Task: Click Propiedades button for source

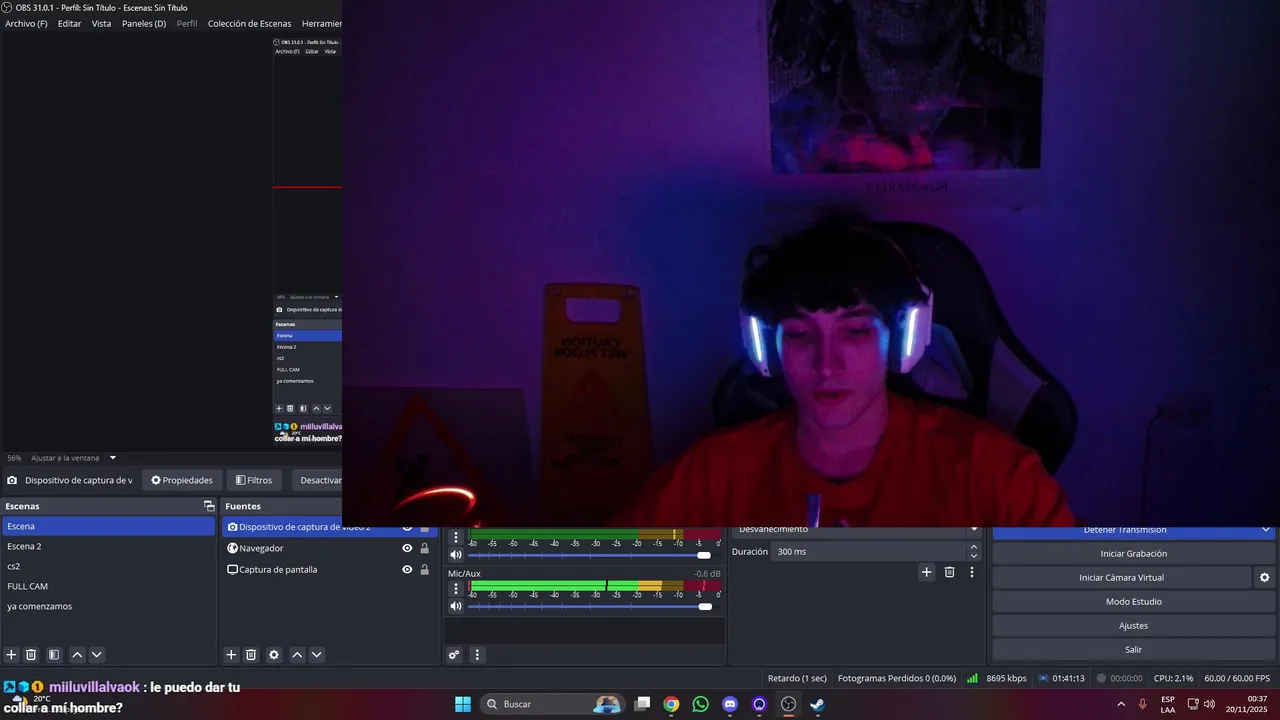Action: point(182,480)
